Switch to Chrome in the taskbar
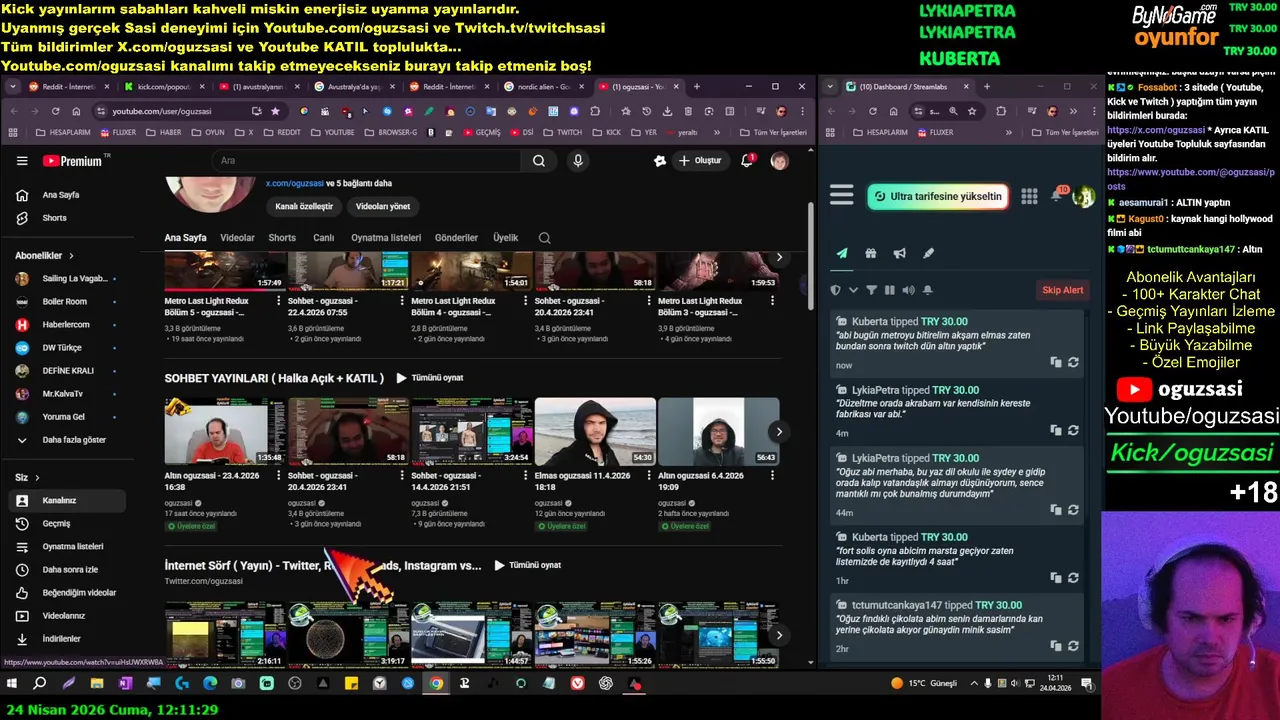Screen dimensions: 1280x720 (x=436, y=684)
